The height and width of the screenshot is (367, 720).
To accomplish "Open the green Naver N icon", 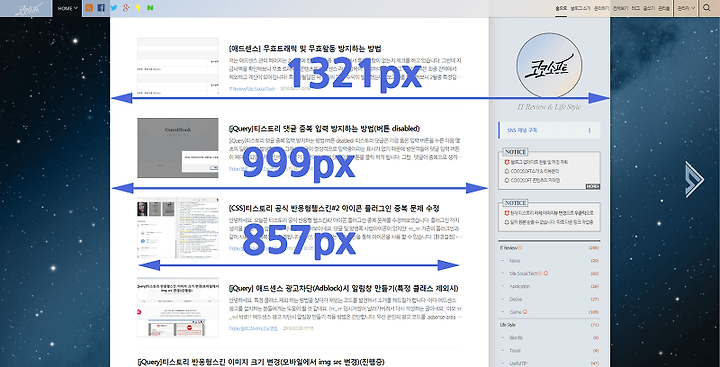I will coord(150,8).
